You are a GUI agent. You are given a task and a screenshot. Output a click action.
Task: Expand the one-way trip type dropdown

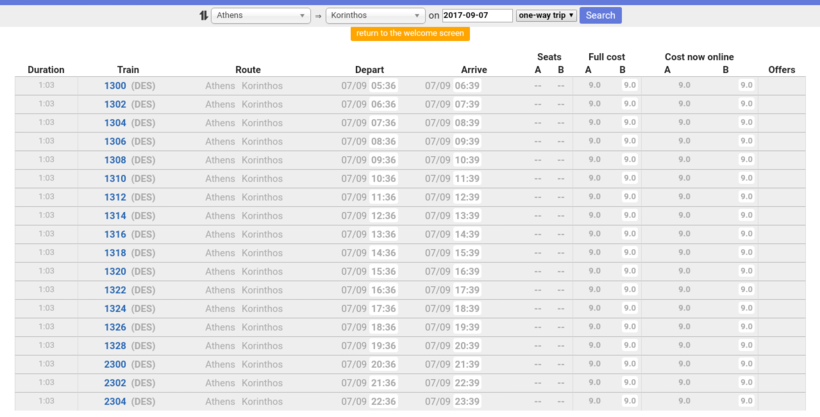546,16
